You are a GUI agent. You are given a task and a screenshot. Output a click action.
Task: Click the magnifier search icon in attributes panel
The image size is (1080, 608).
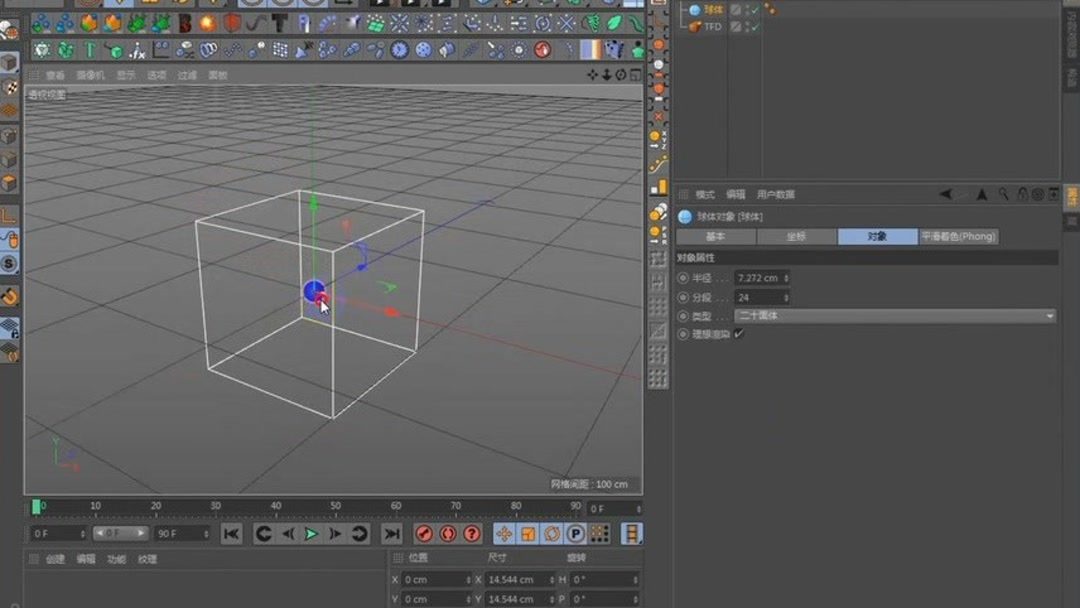[1003, 193]
